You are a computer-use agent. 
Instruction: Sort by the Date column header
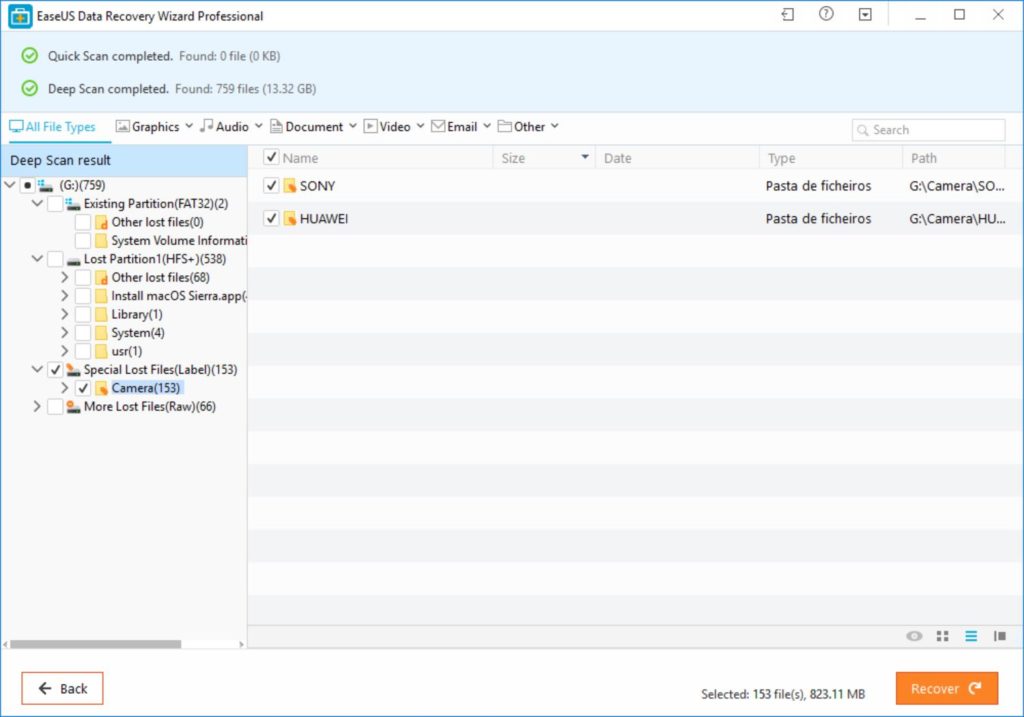617,158
